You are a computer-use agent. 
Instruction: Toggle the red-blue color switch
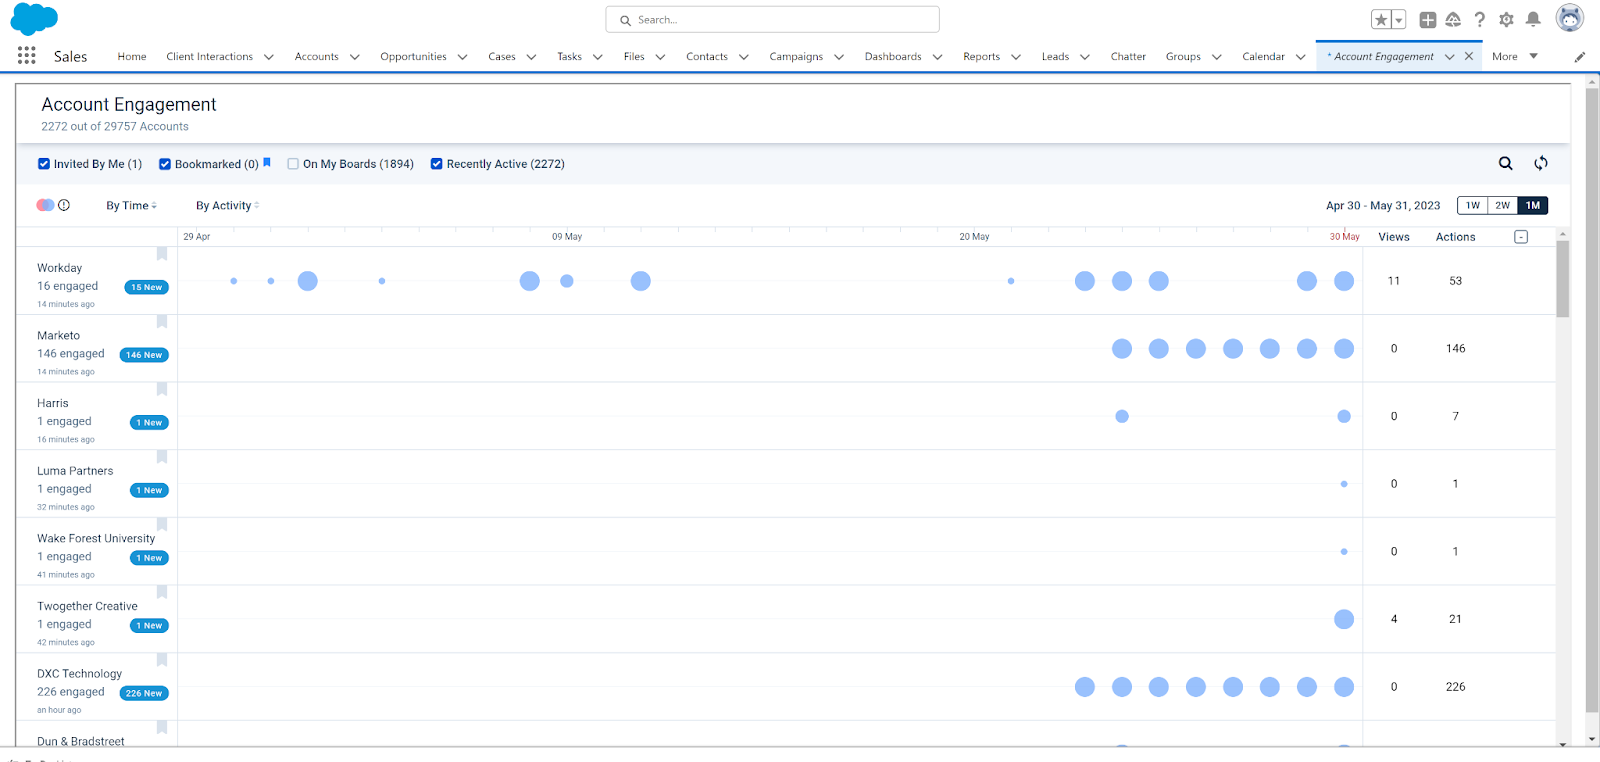(x=45, y=205)
